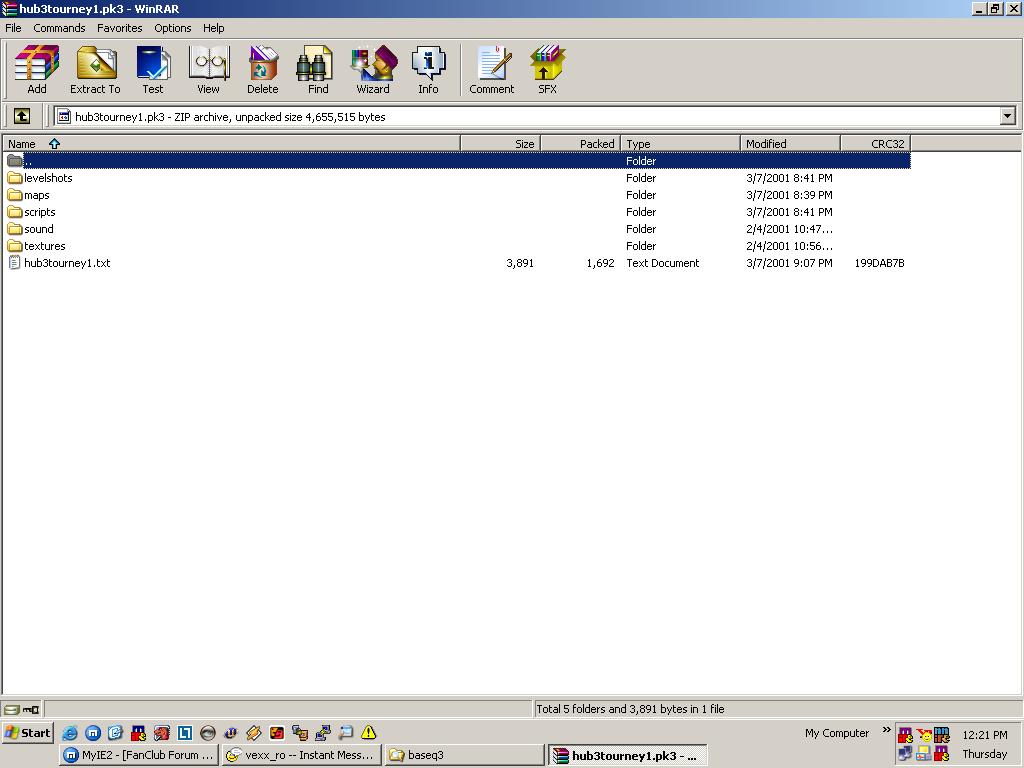Show archive Info
Image resolution: width=1024 pixels, height=768 pixels.
pos(428,69)
